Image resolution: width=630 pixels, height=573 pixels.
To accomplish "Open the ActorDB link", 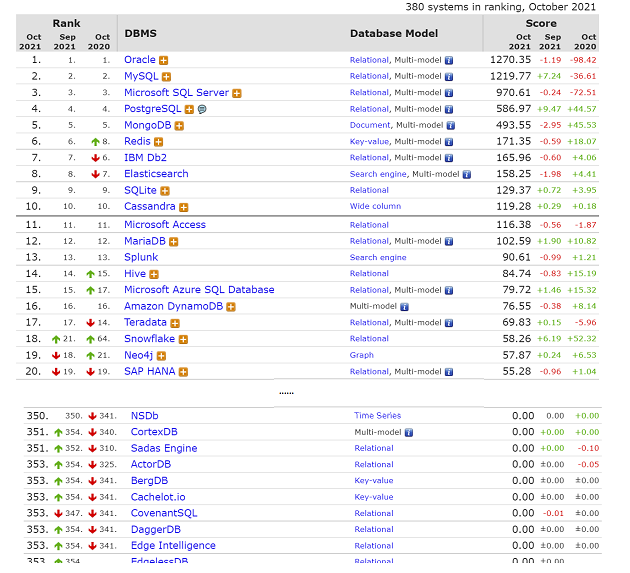I will [151, 465].
